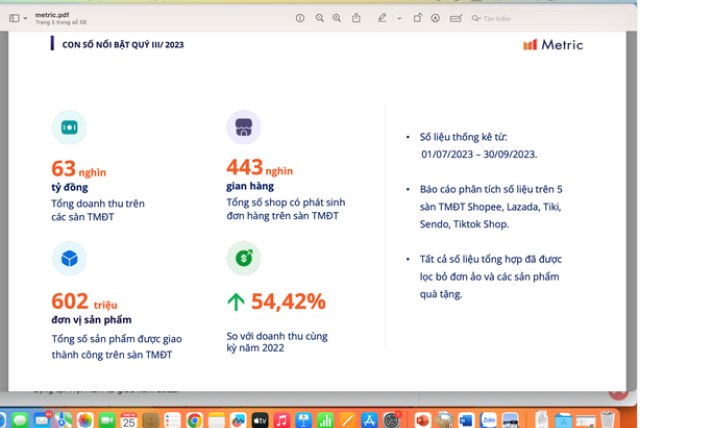The height and width of the screenshot is (428, 713).
Task: Click the zoom in magnifier icon
Action: [337, 18]
